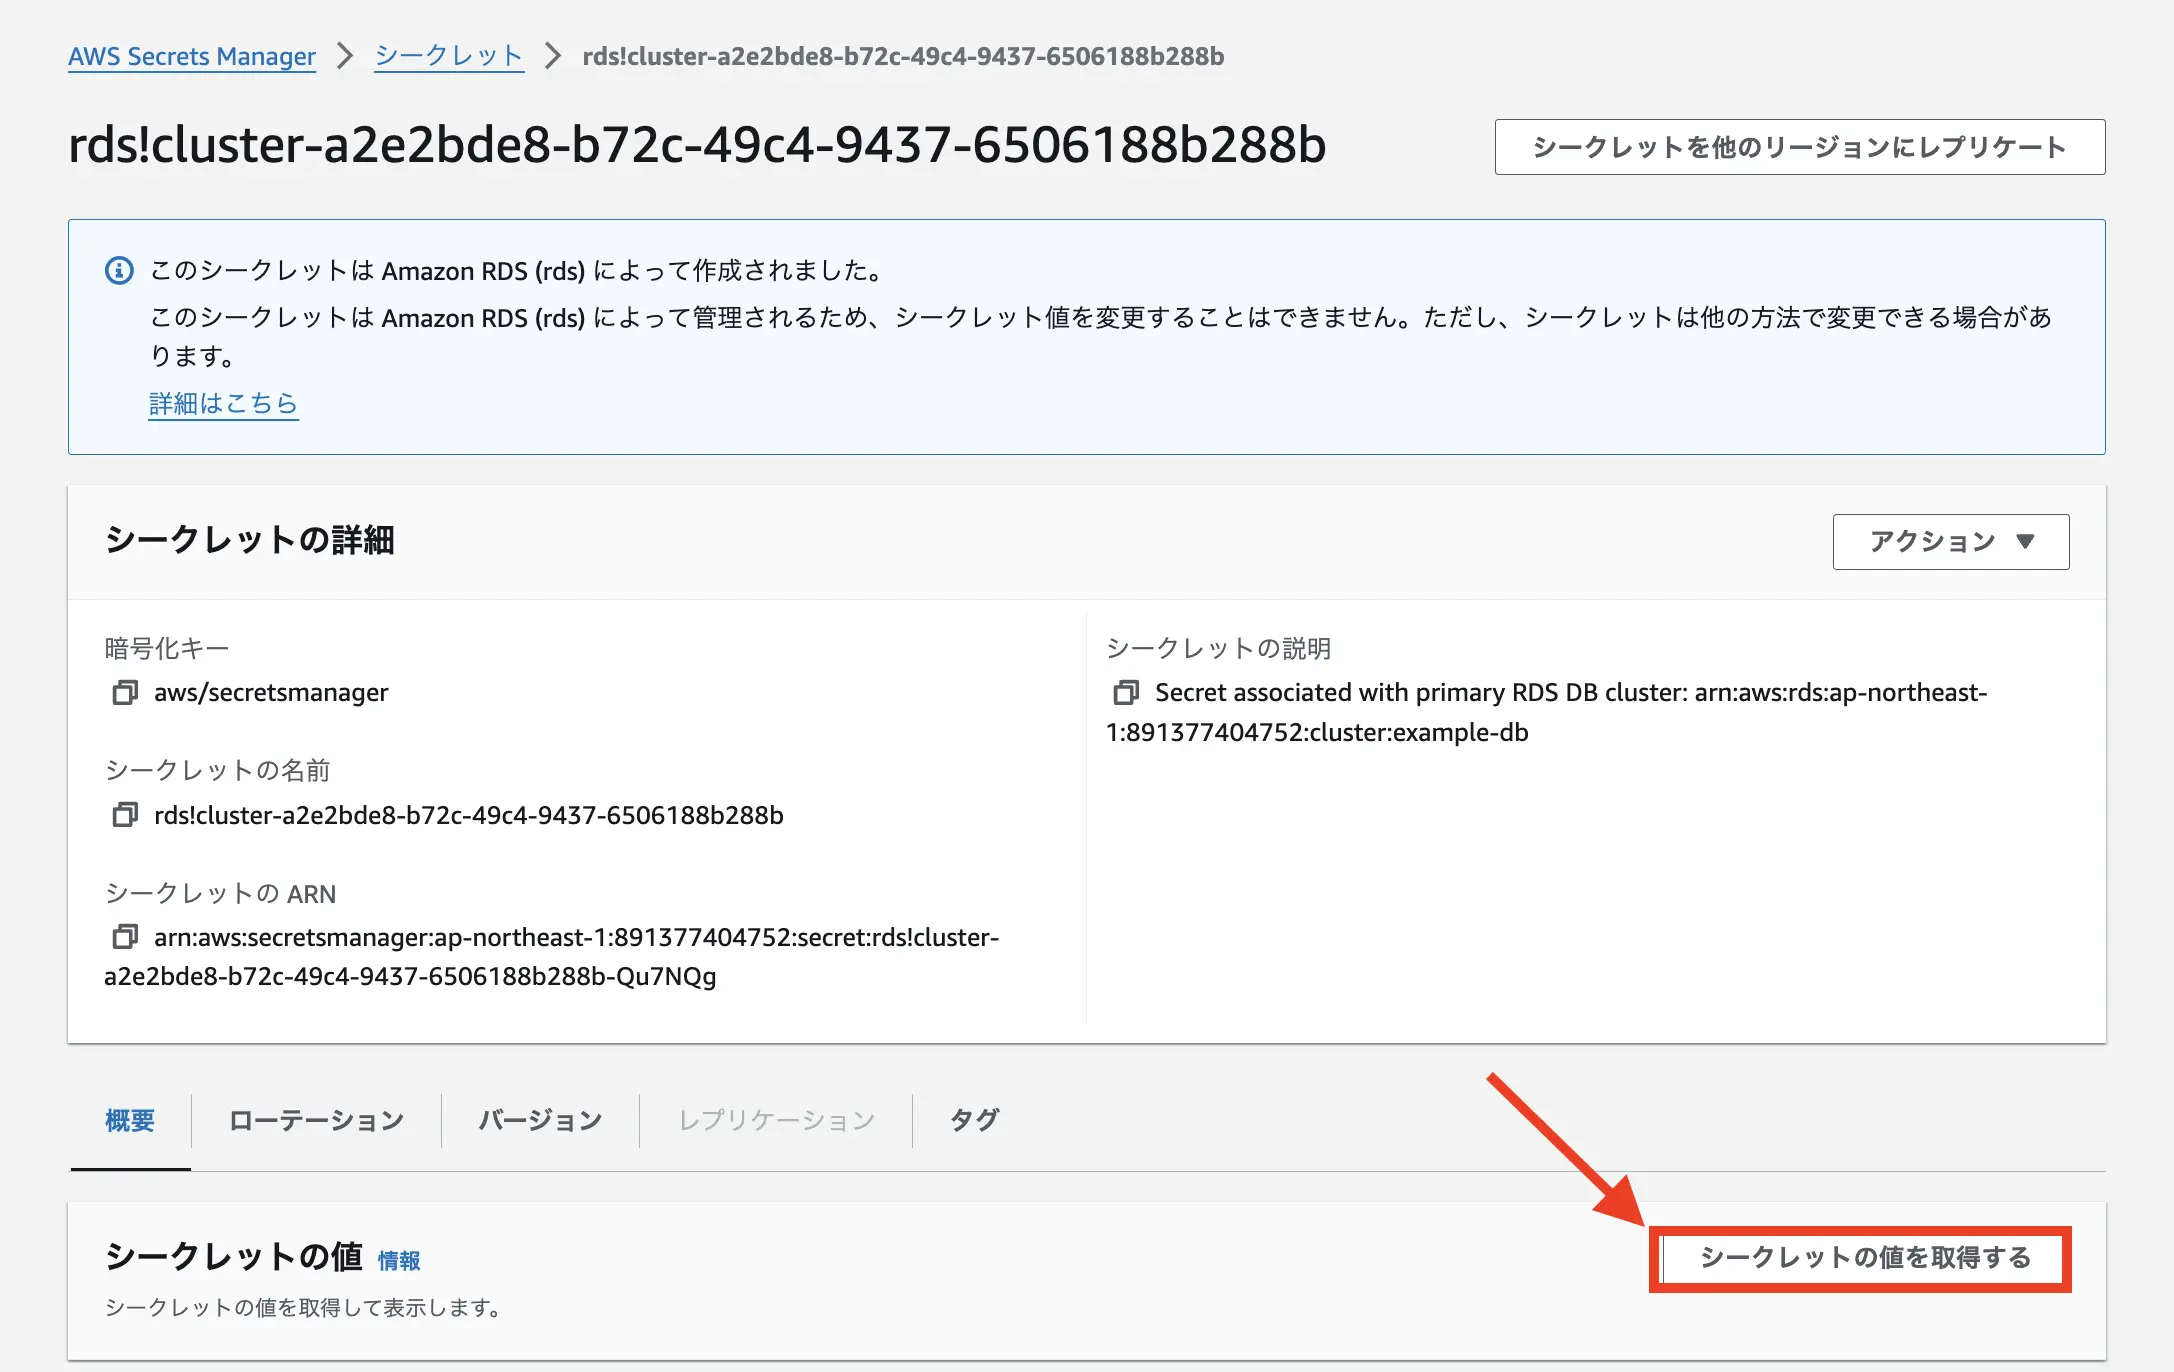Copy the secret description text
Image resolution: width=2174 pixels, height=1372 pixels.
pos(1128,692)
